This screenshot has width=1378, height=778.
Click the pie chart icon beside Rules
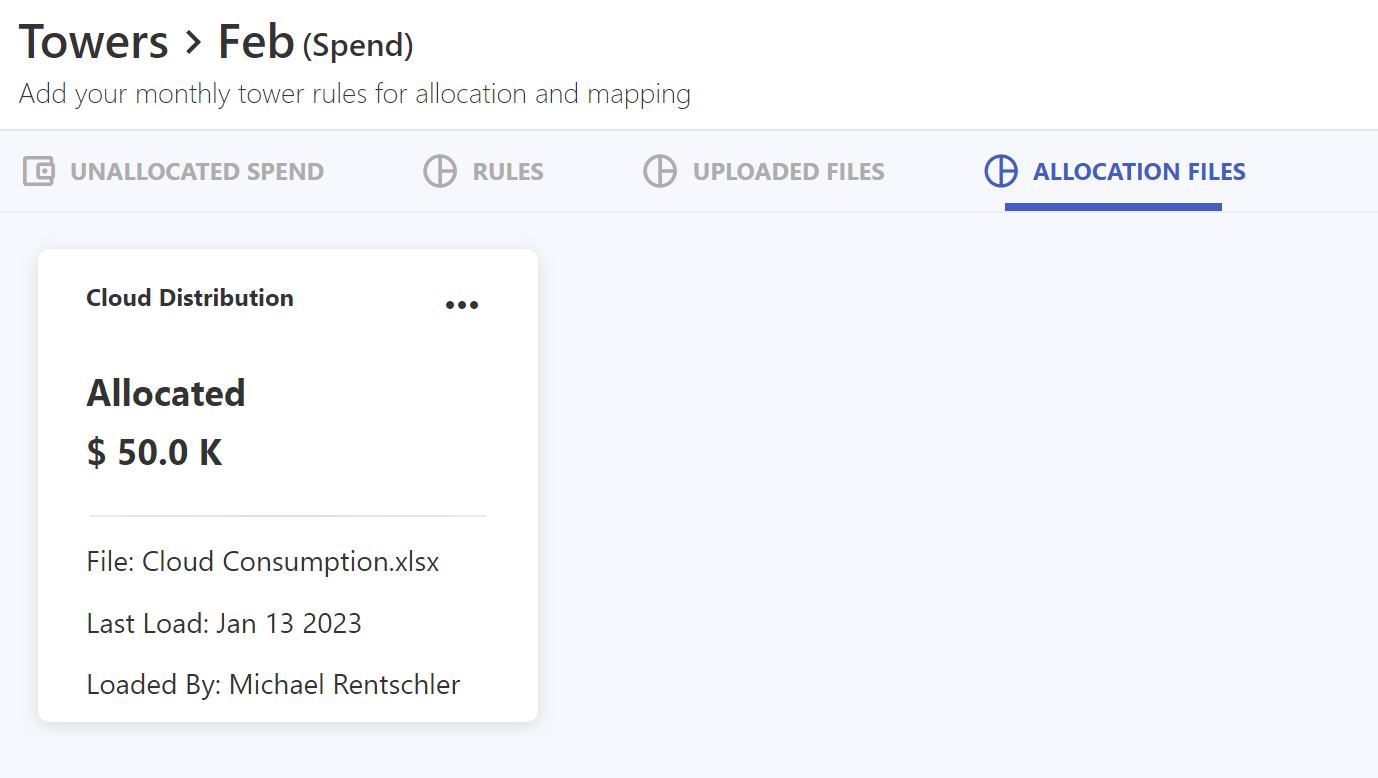click(x=440, y=171)
